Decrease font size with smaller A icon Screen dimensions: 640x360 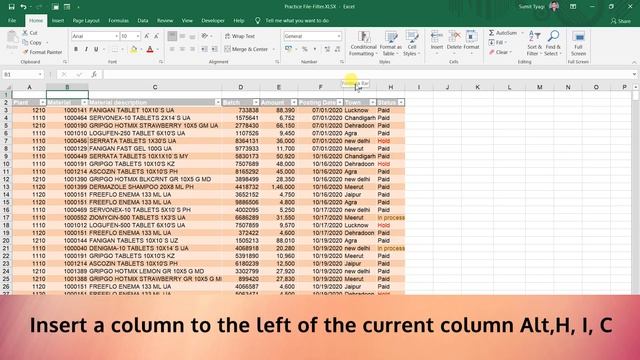[x=156, y=36]
